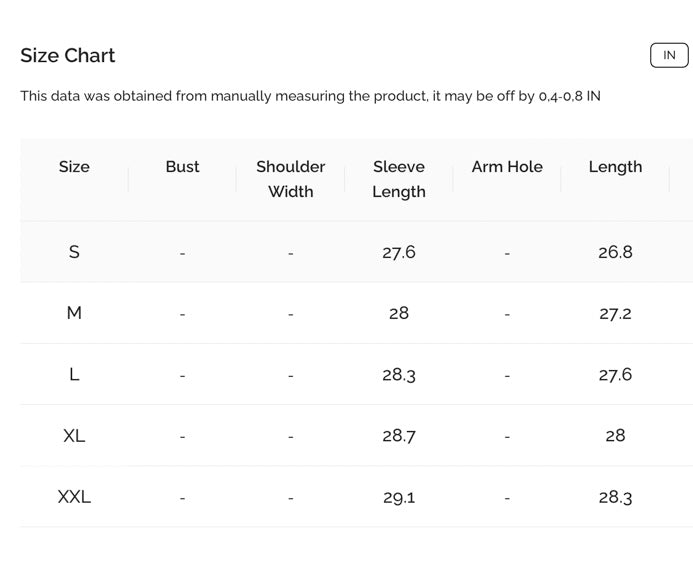
Task: Select the Length column header
Action: [615, 167]
